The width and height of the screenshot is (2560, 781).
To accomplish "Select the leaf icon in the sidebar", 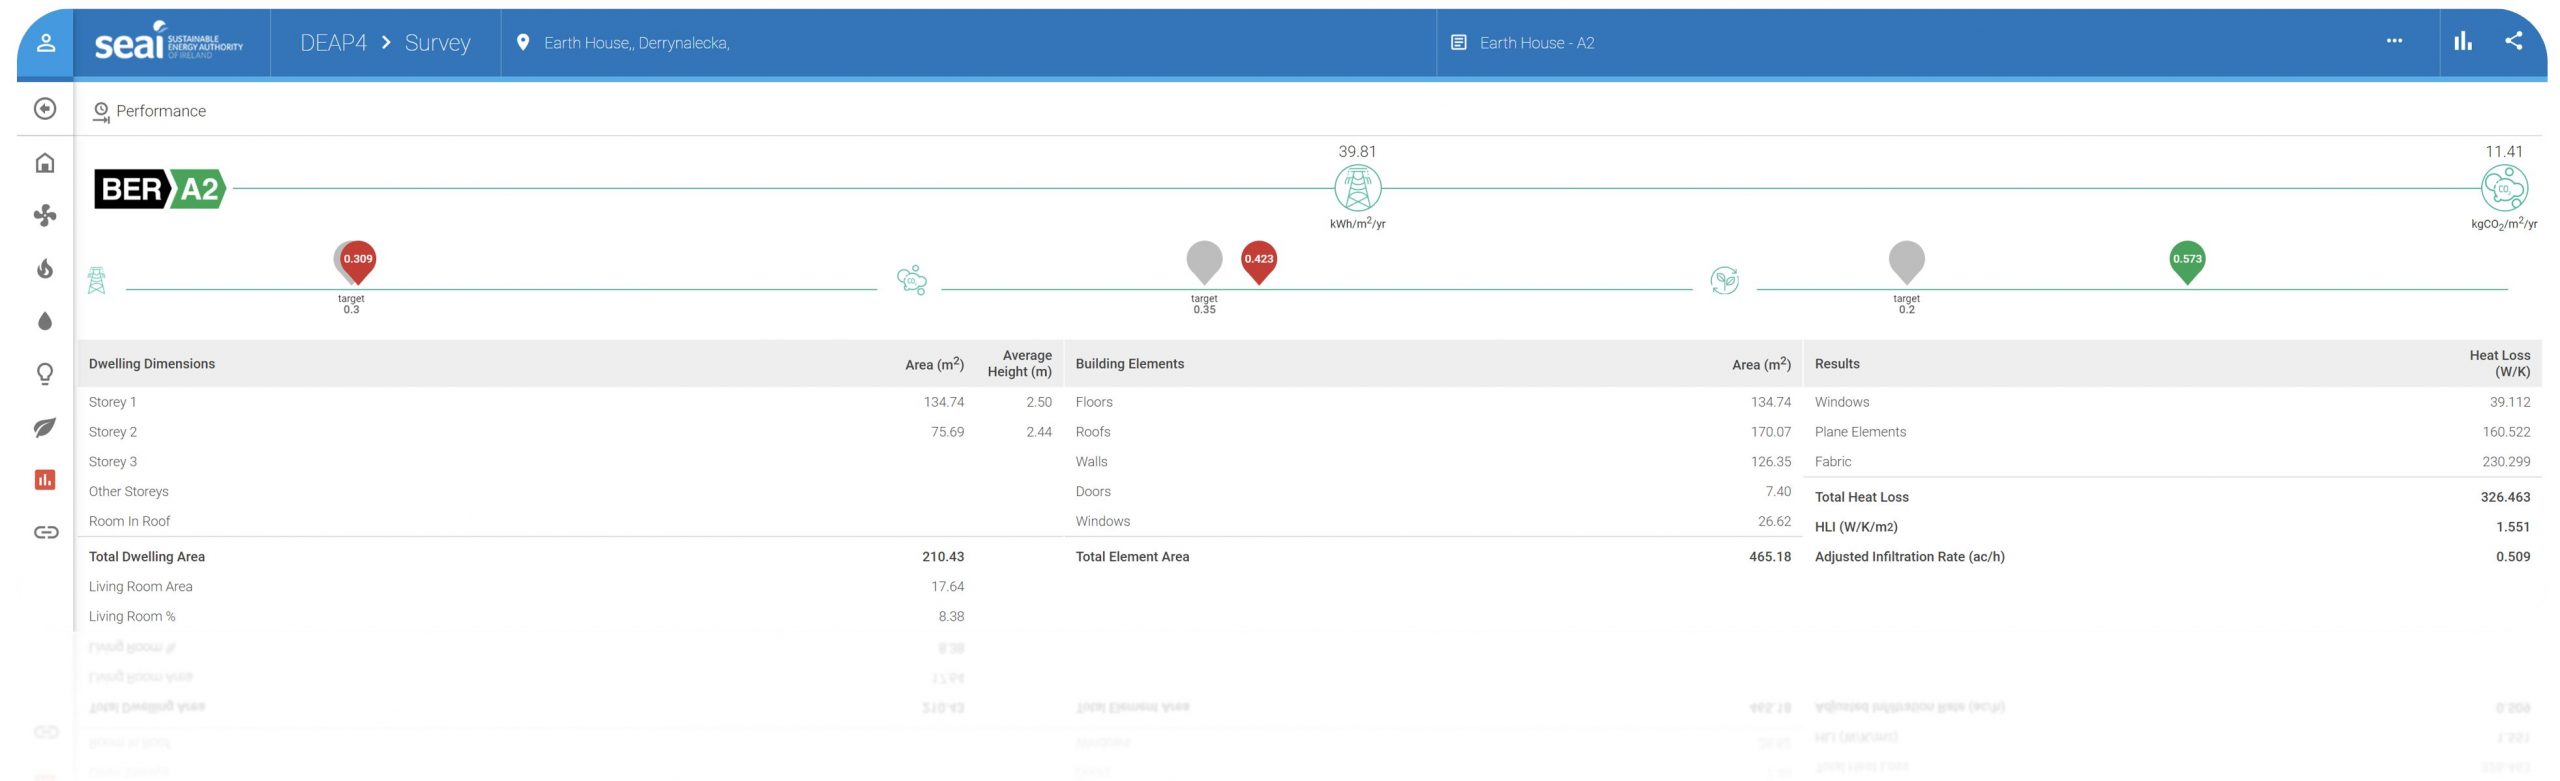I will (x=45, y=428).
